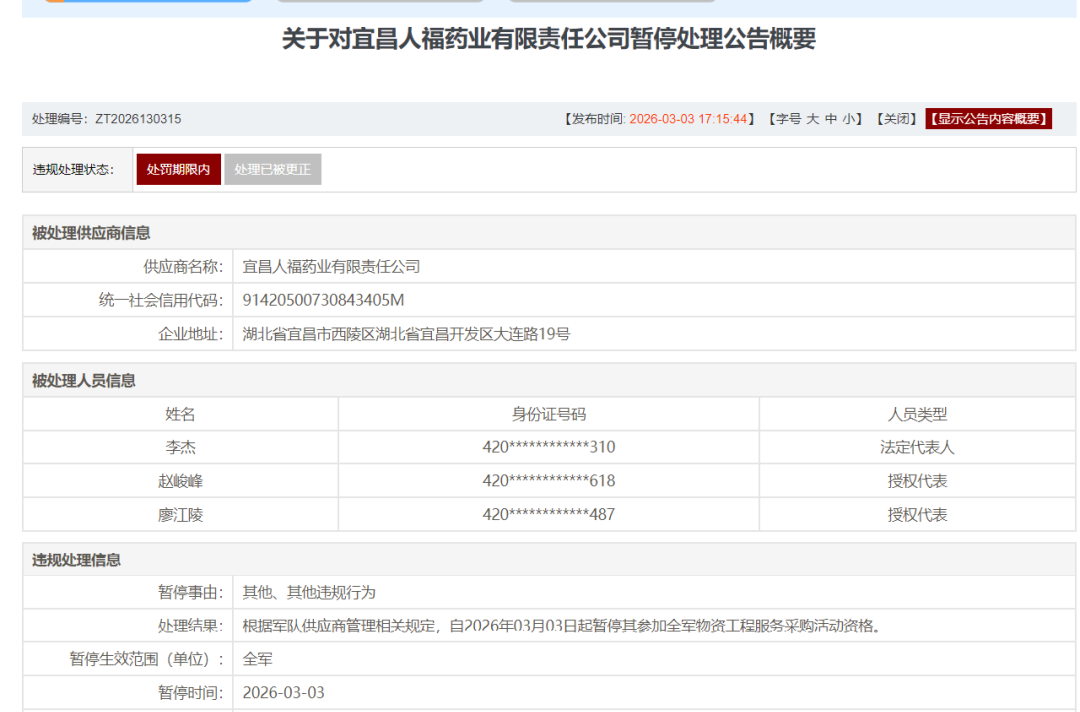This screenshot has height=712, width=1080.
Task: Click the 法定代表人 cell
Action: (917, 448)
